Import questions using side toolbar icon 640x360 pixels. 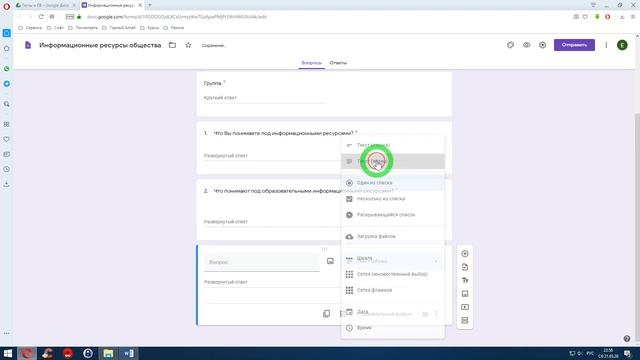[x=465, y=267]
